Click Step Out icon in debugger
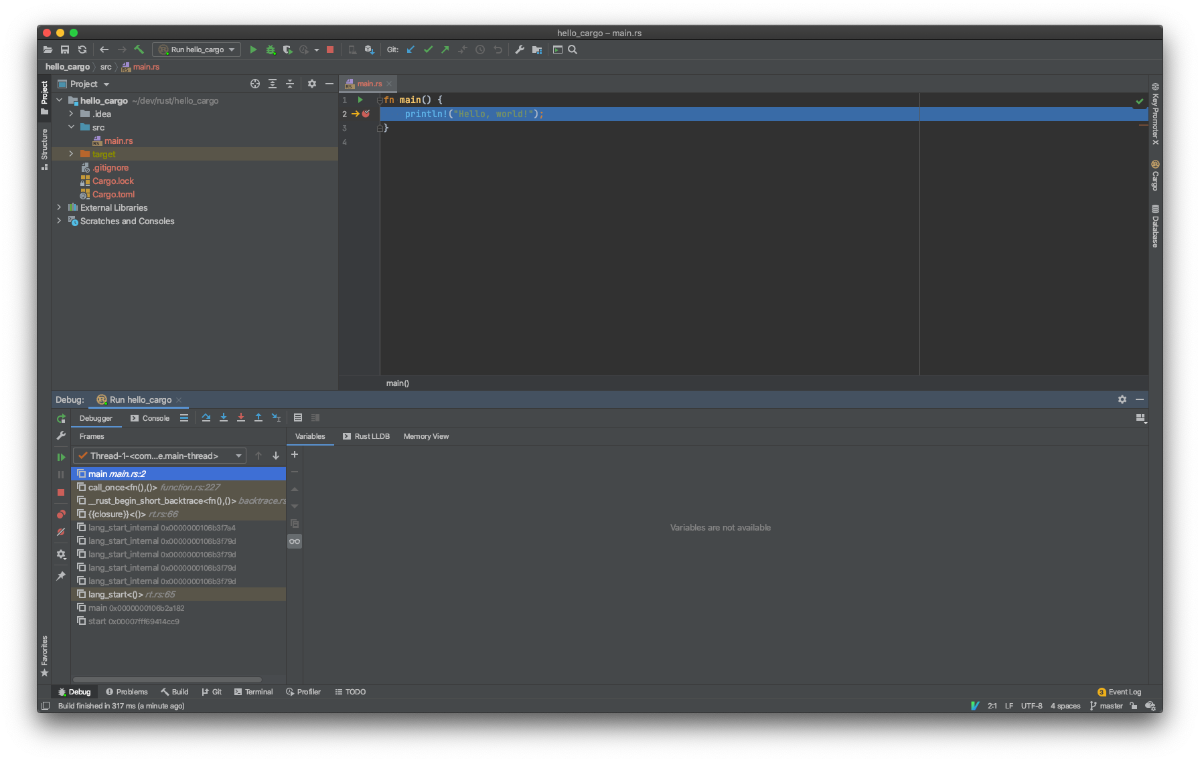1200x762 pixels. coord(258,418)
